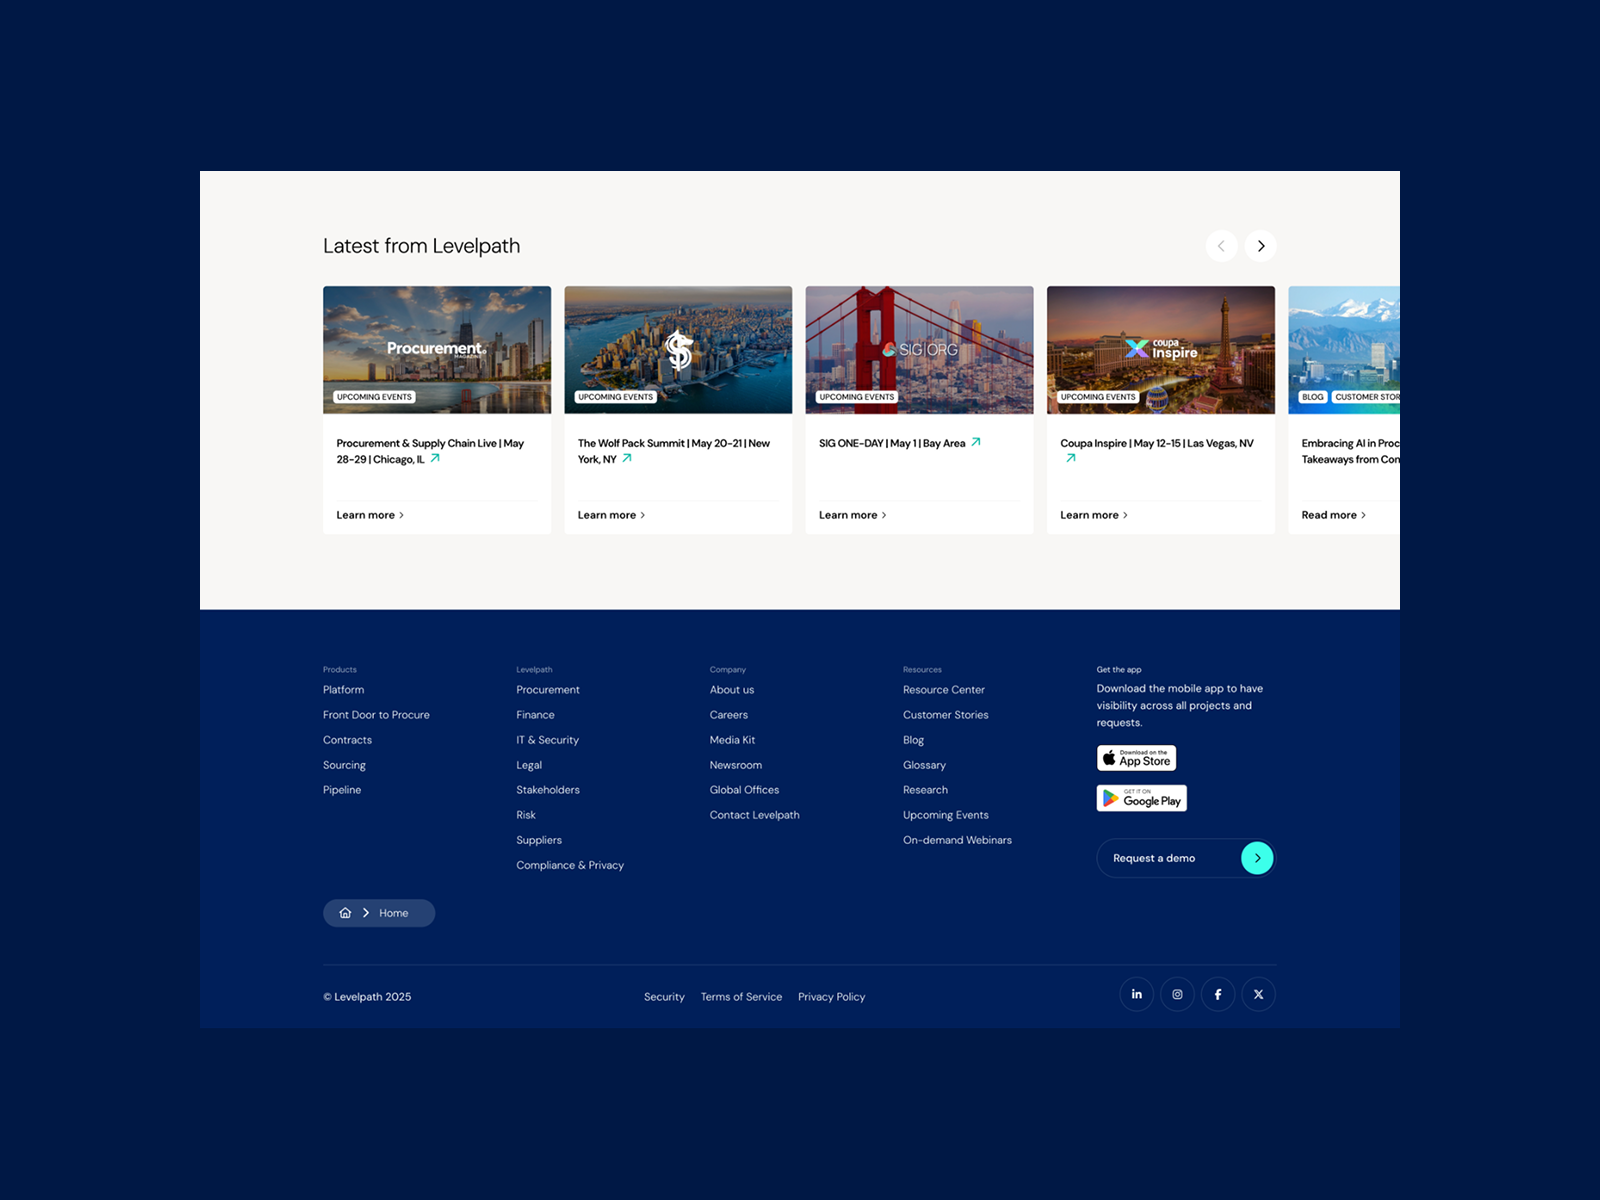Open the Instagram social icon
Screen dimensions: 1600x1200
tap(1177, 994)
